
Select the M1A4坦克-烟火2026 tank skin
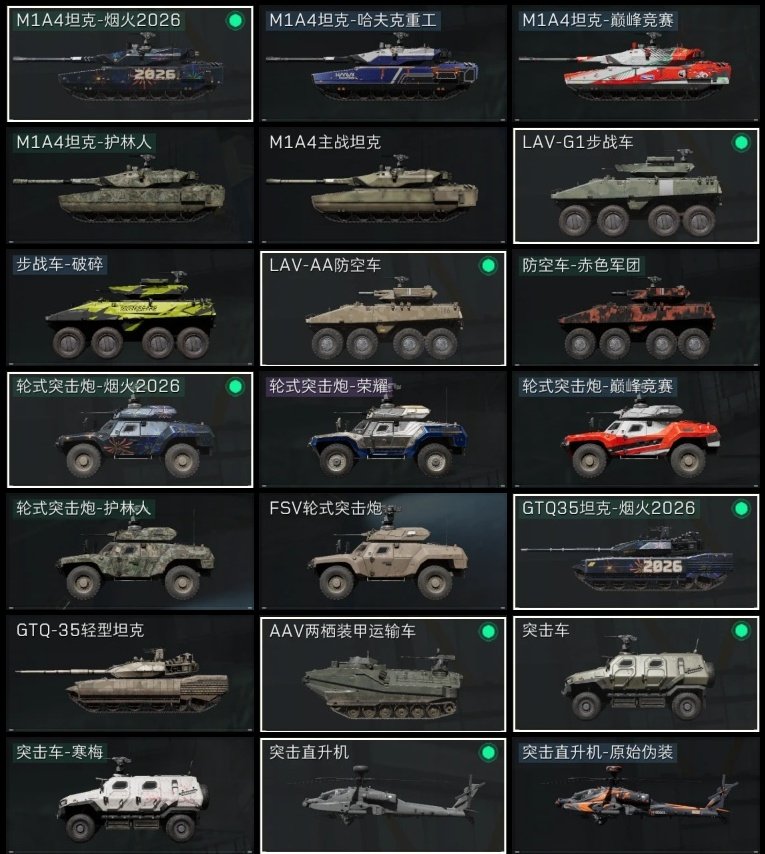[130, 64]
